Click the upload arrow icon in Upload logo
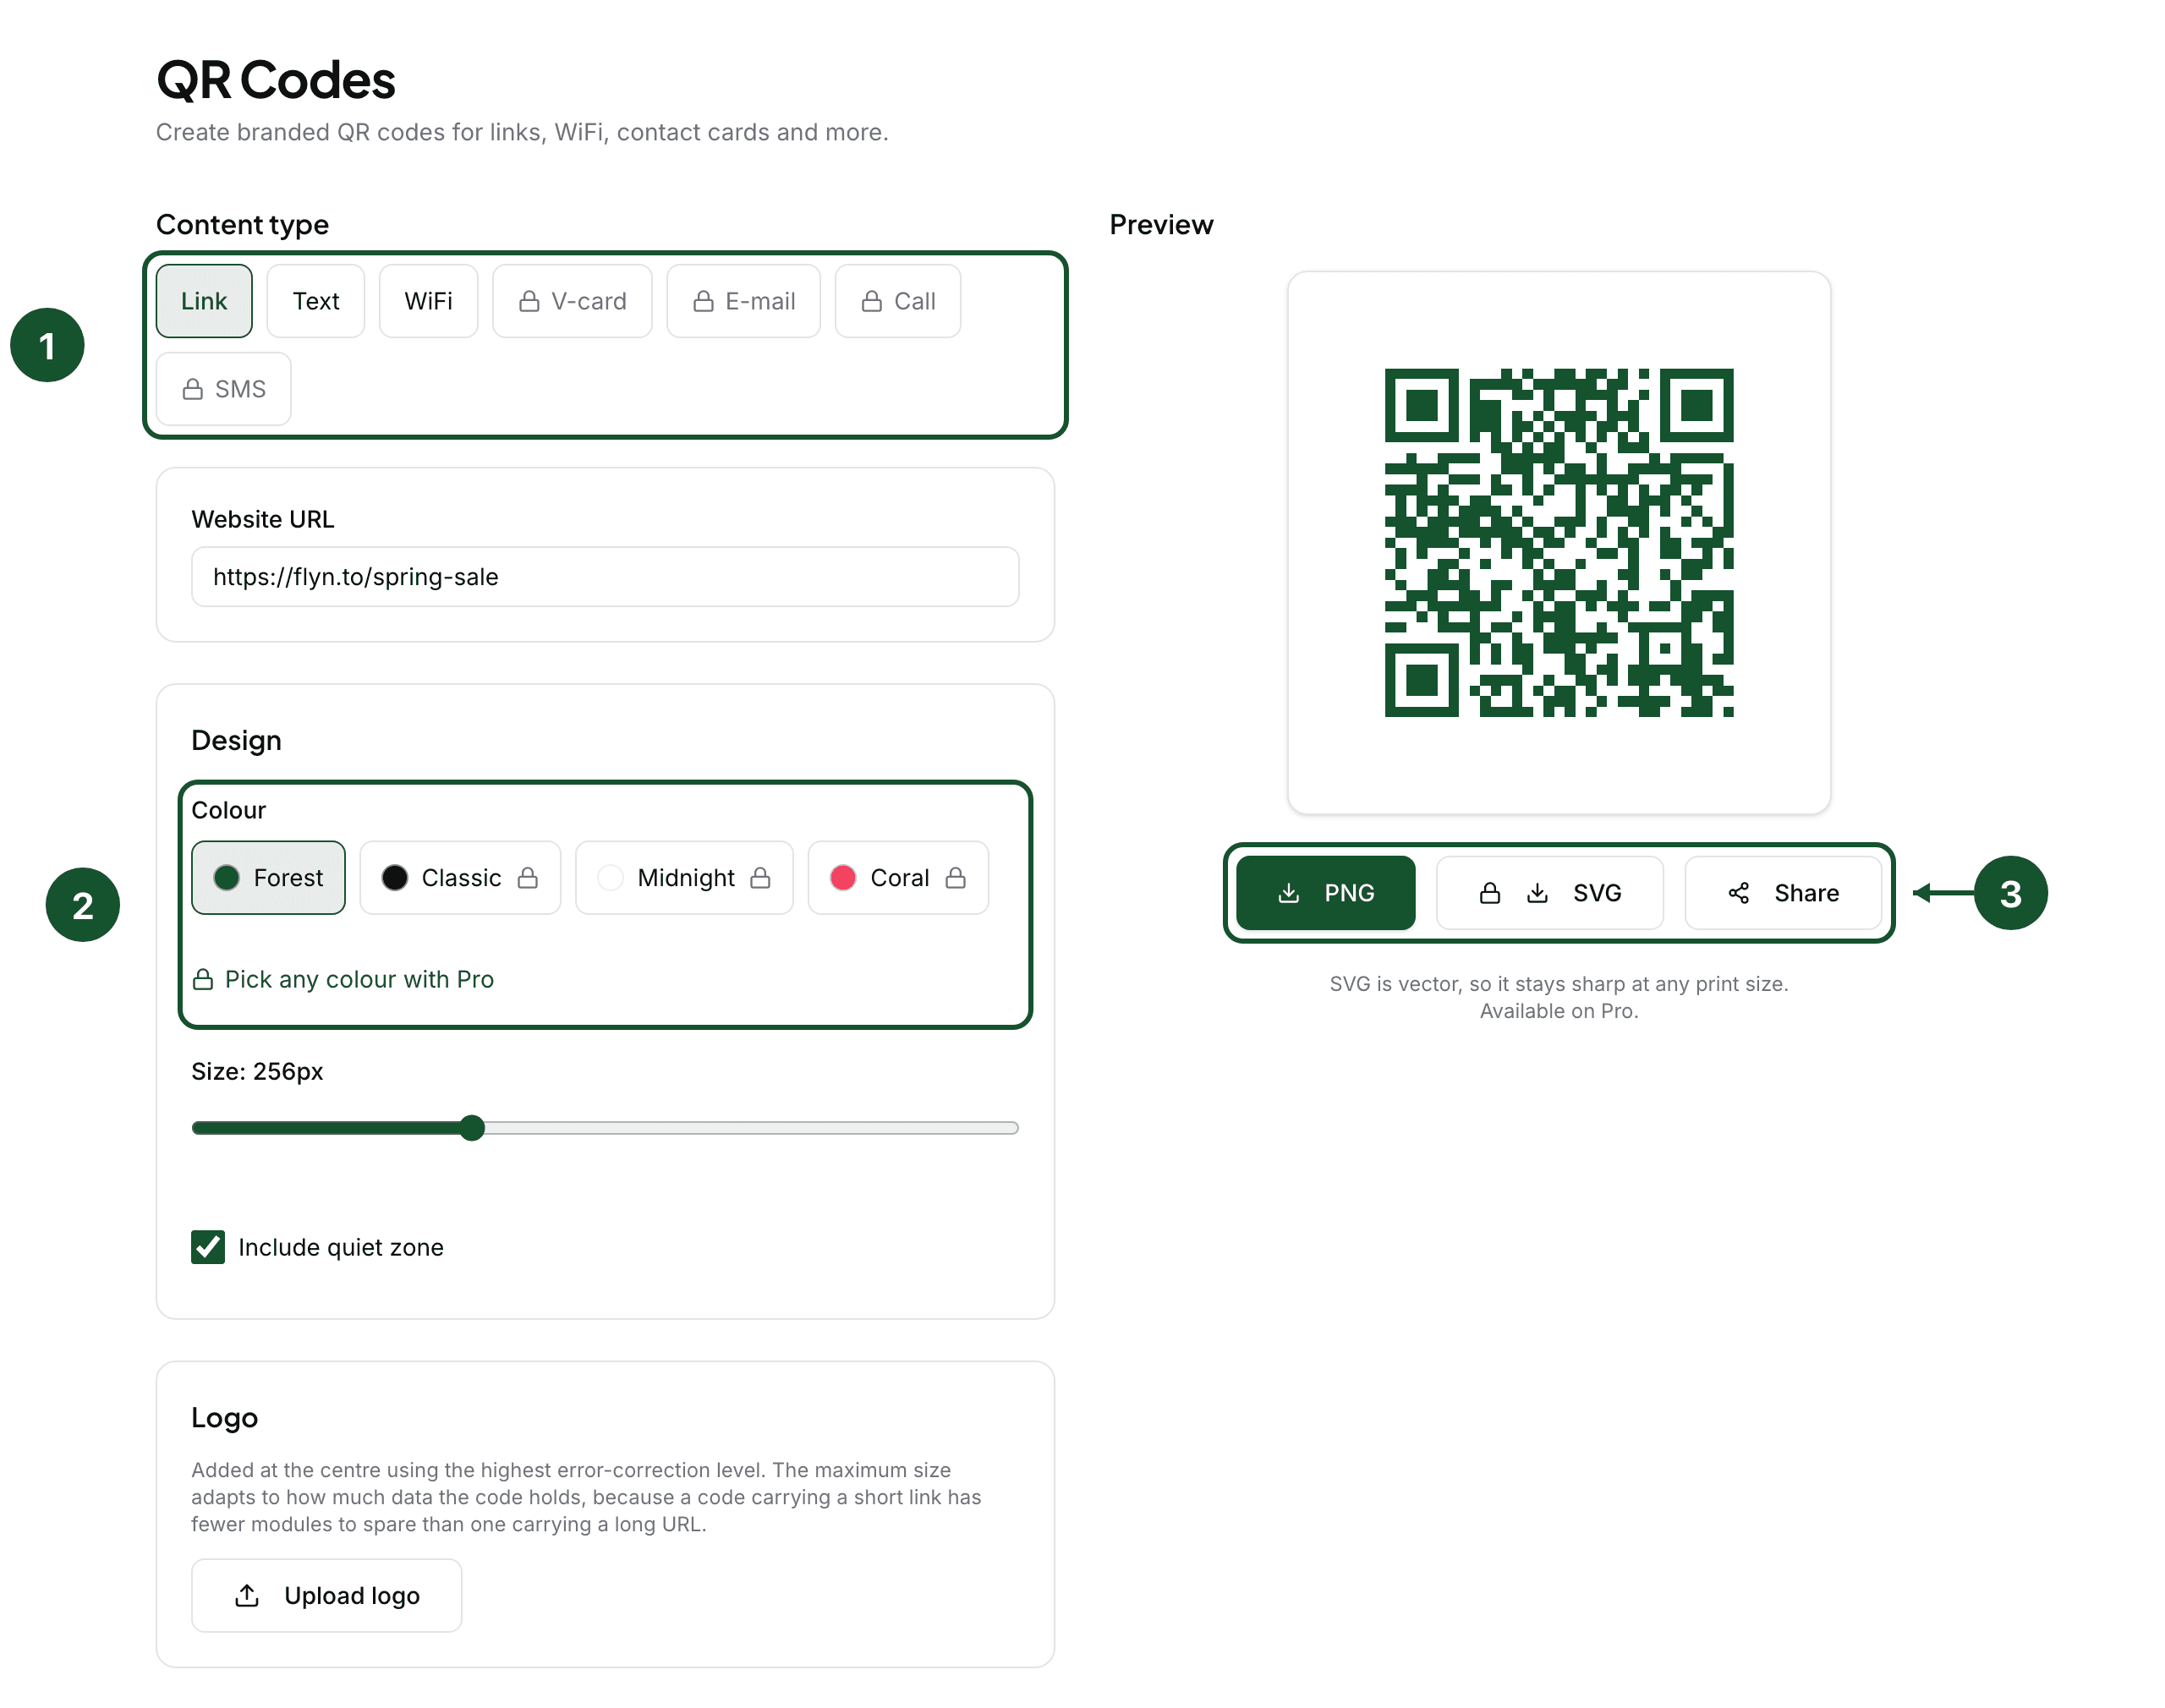This screenshot has height=1708, width=2165. tap(247, 1596)
